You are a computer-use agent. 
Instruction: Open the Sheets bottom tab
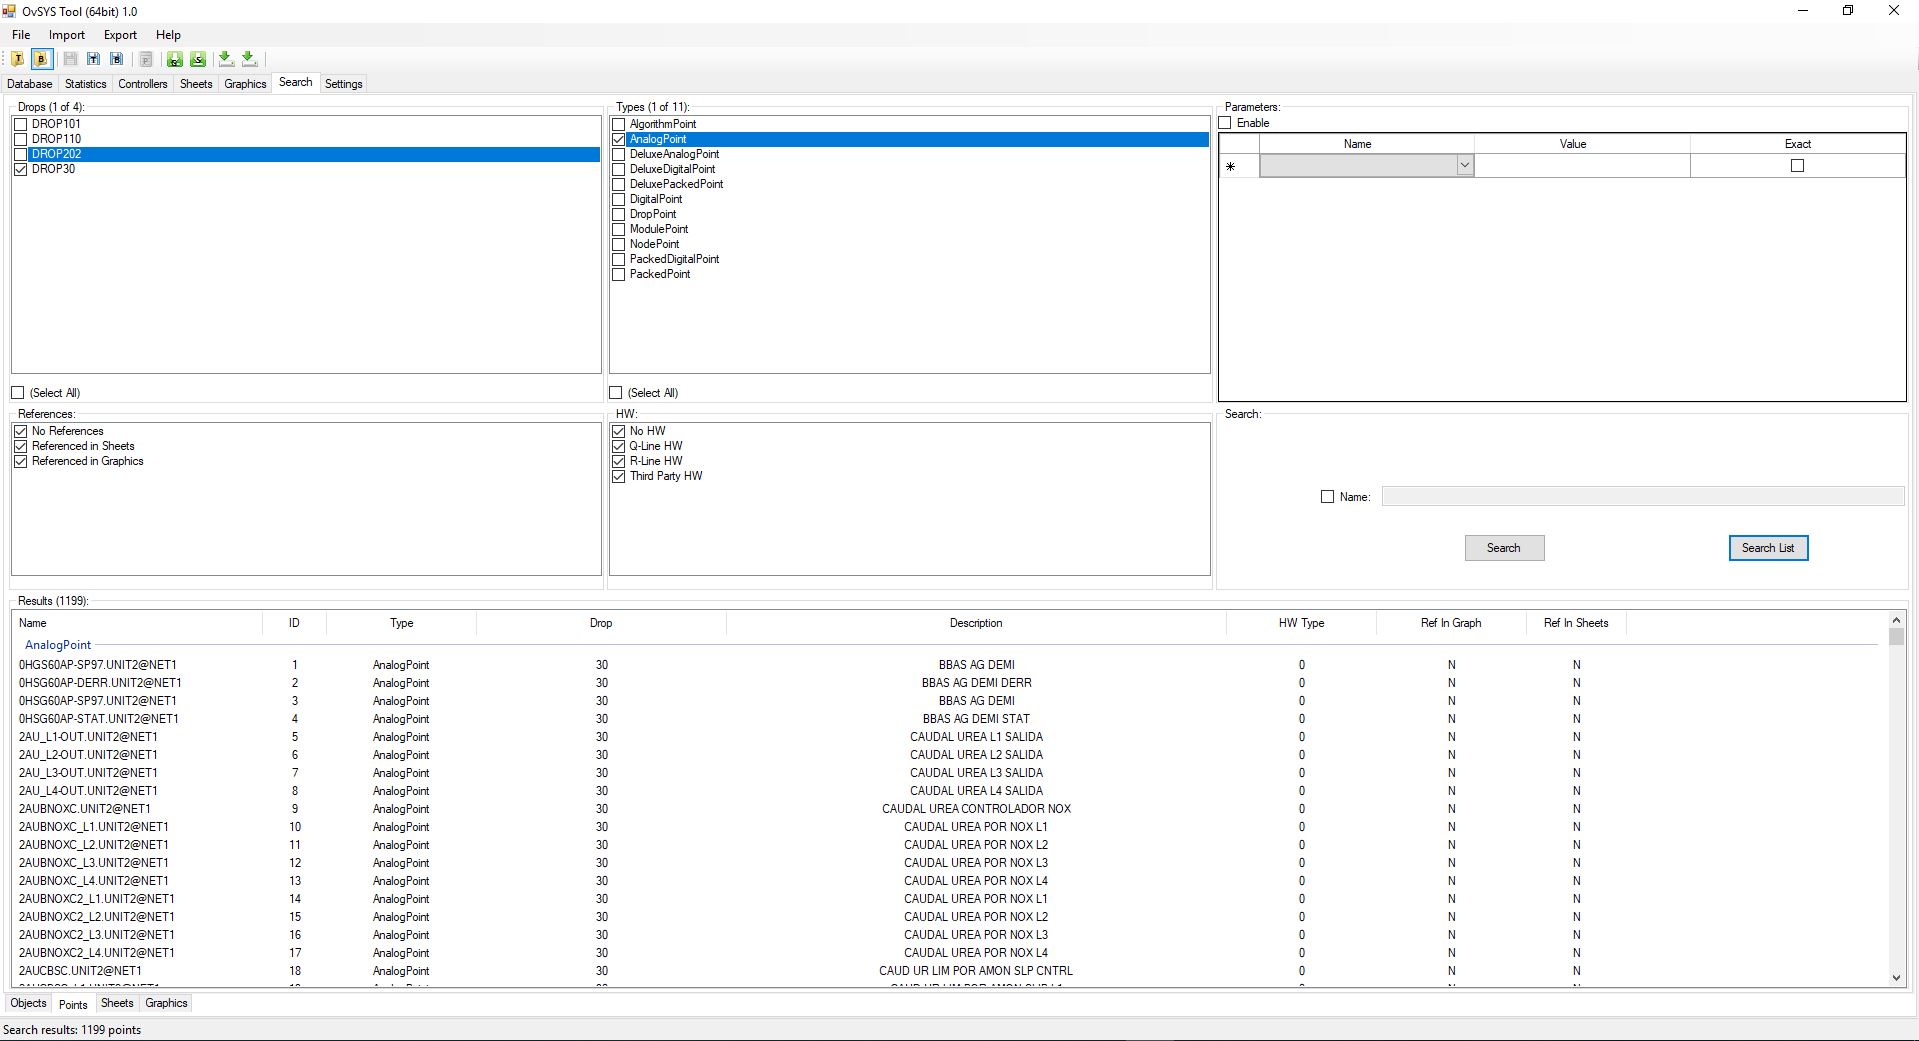(117, 1003)
